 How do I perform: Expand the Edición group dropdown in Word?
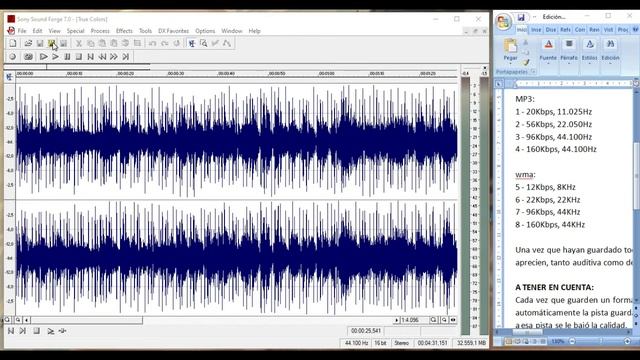611,52
